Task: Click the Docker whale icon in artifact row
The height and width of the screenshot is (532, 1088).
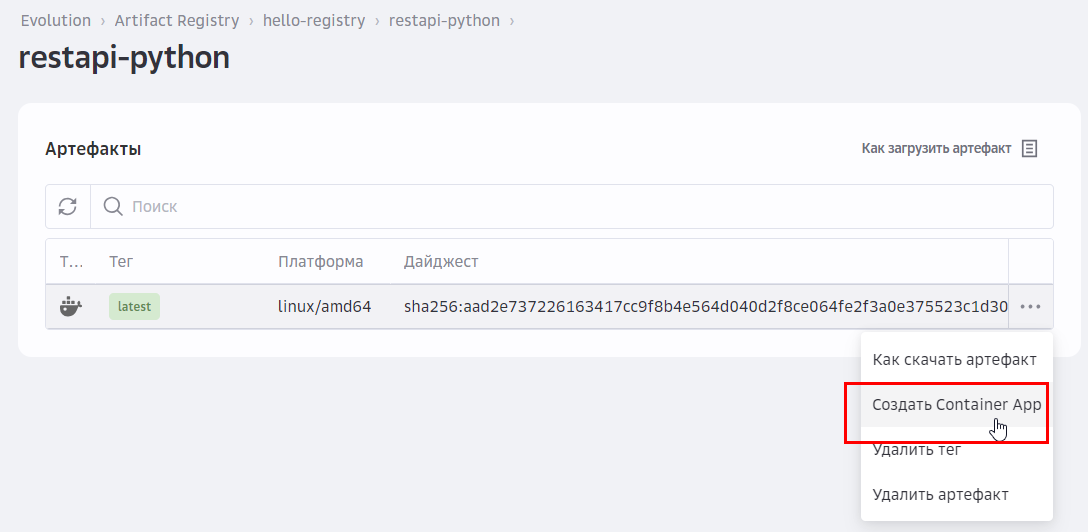Action: (x=71, y=307)
